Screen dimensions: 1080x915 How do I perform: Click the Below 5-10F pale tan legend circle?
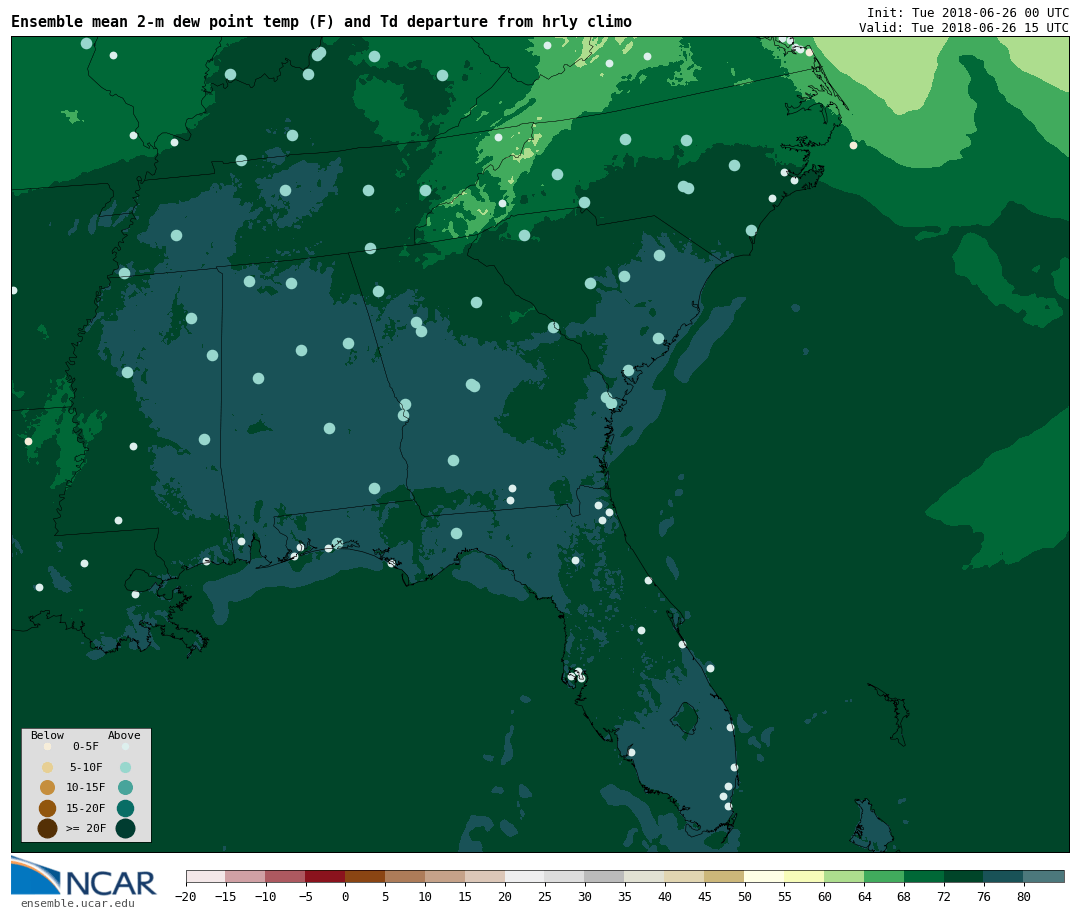[x=48, y=767]
